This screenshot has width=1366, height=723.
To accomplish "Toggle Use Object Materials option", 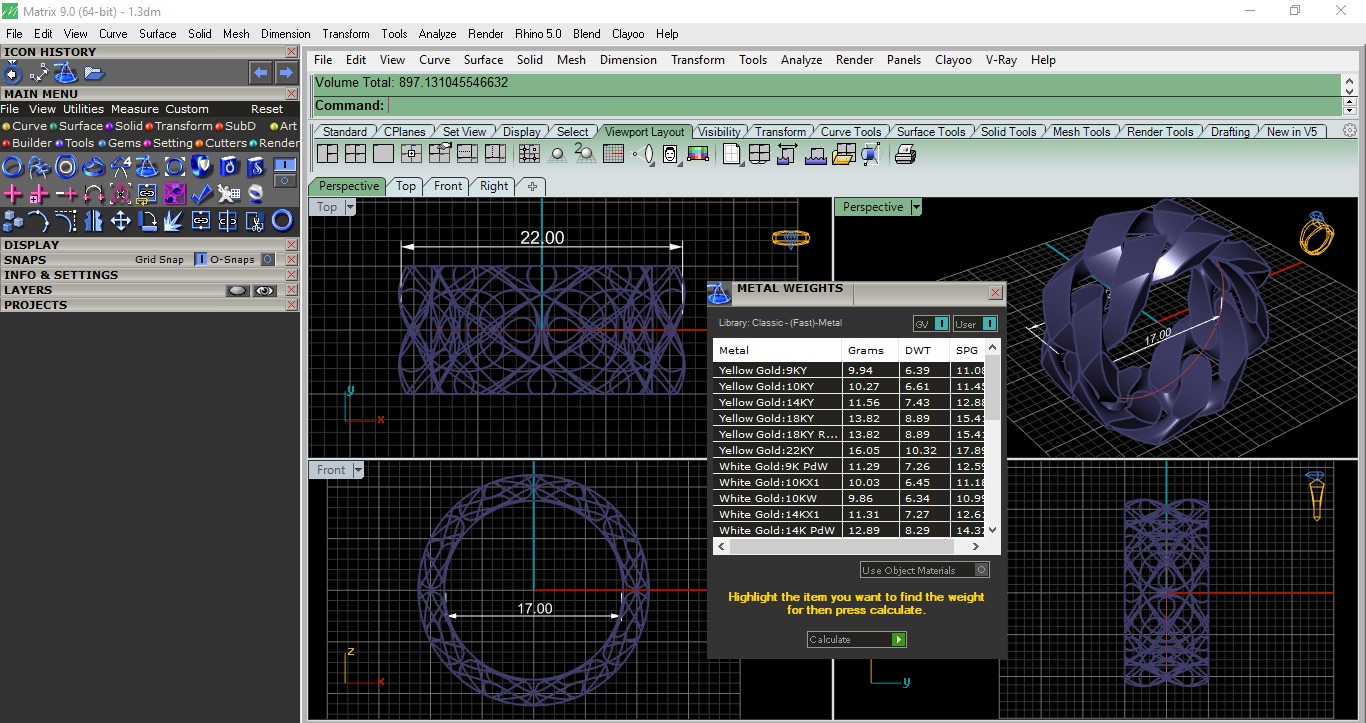I will (925, 570).
